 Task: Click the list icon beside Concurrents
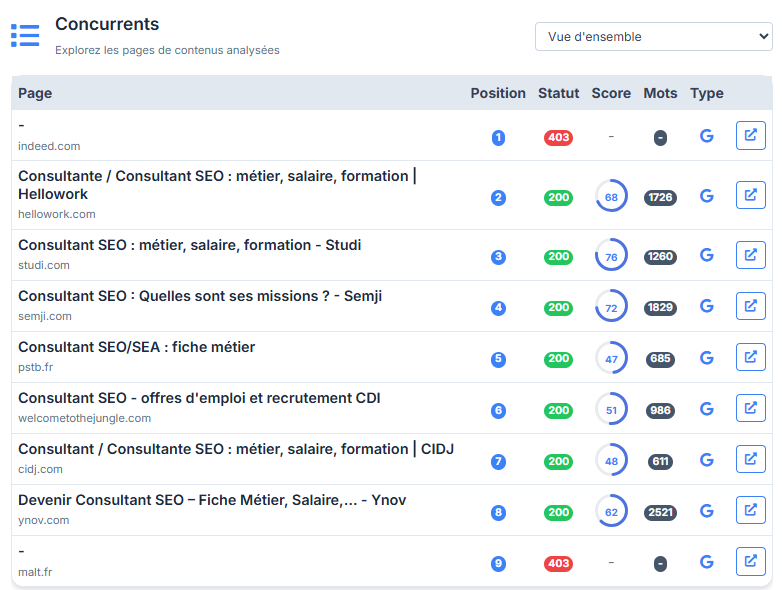point(25,35)
